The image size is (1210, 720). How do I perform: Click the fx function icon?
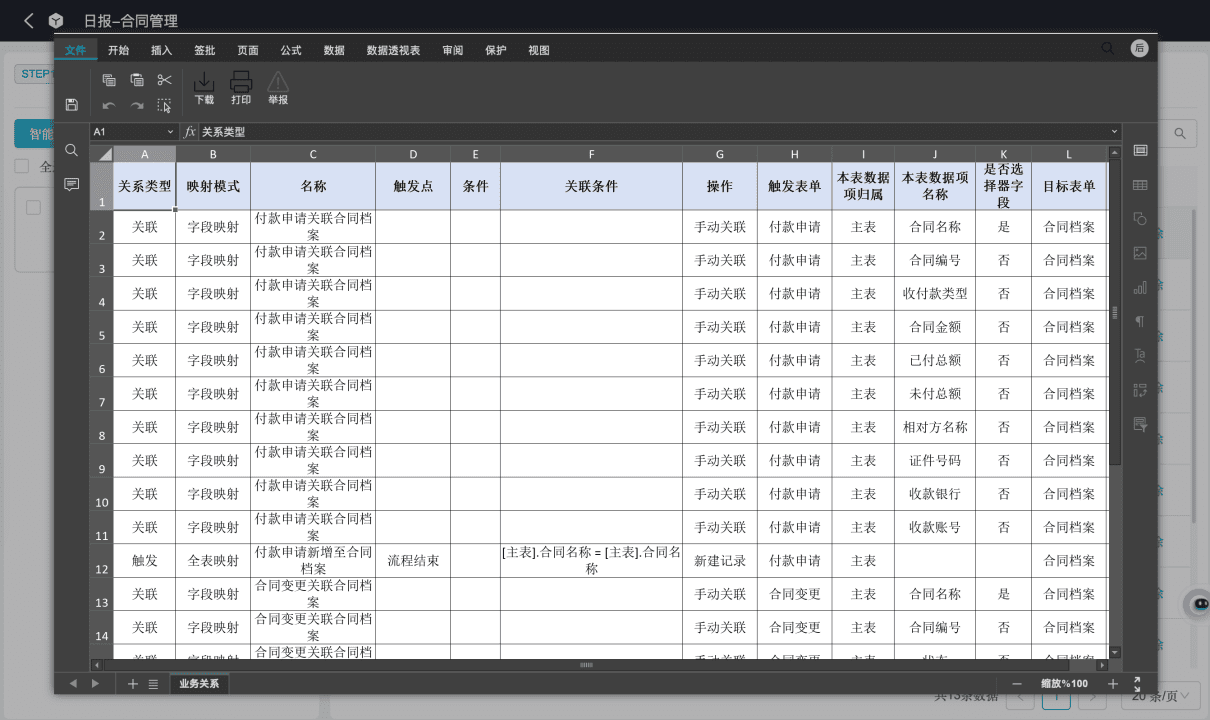point(190,132)
